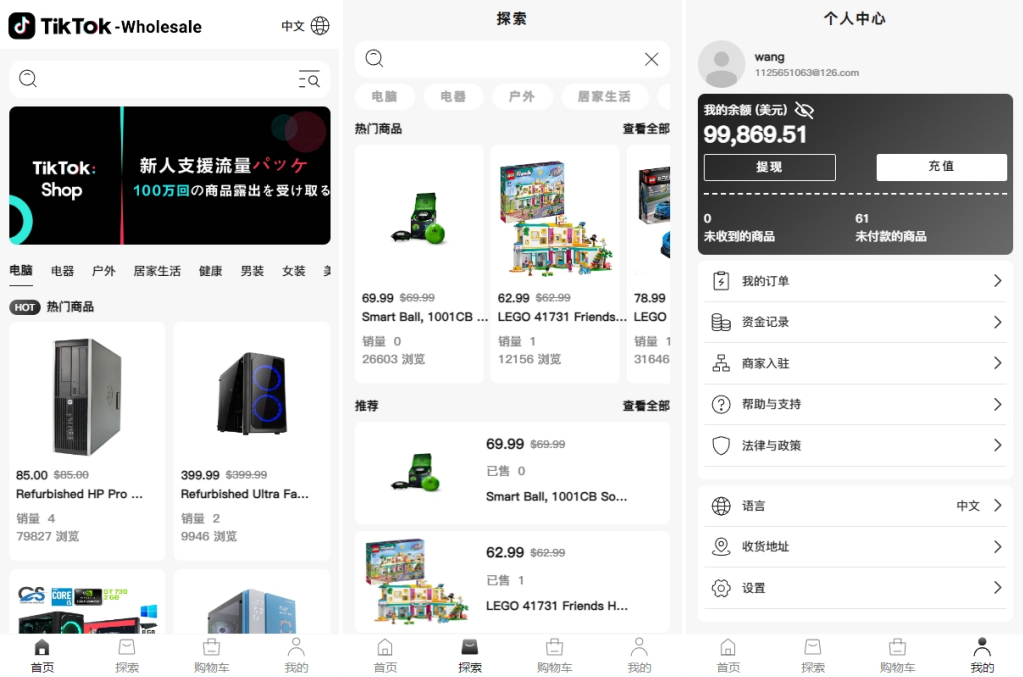Click the 提现 withdraw button

(x=770, y=167)
